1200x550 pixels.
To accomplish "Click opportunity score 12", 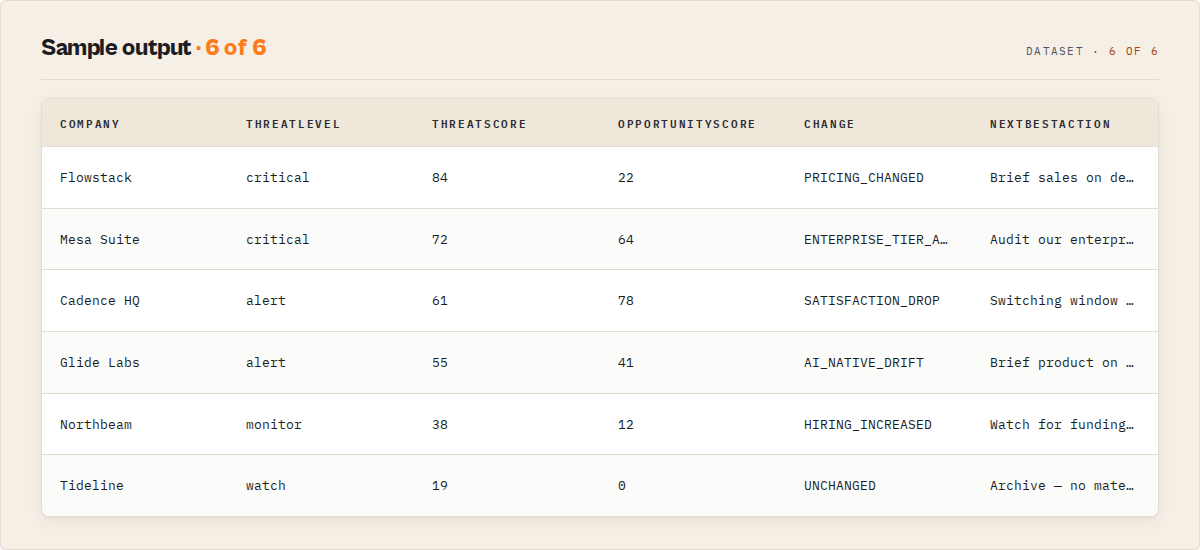I will tap(626, 425).
